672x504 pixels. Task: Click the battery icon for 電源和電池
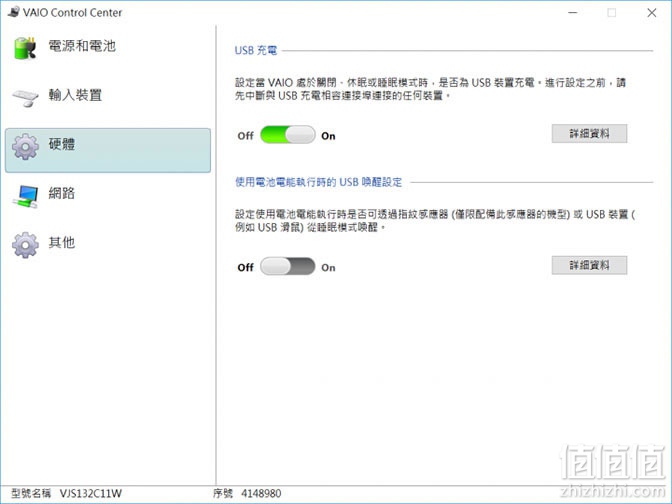click(x=25, y=48)
